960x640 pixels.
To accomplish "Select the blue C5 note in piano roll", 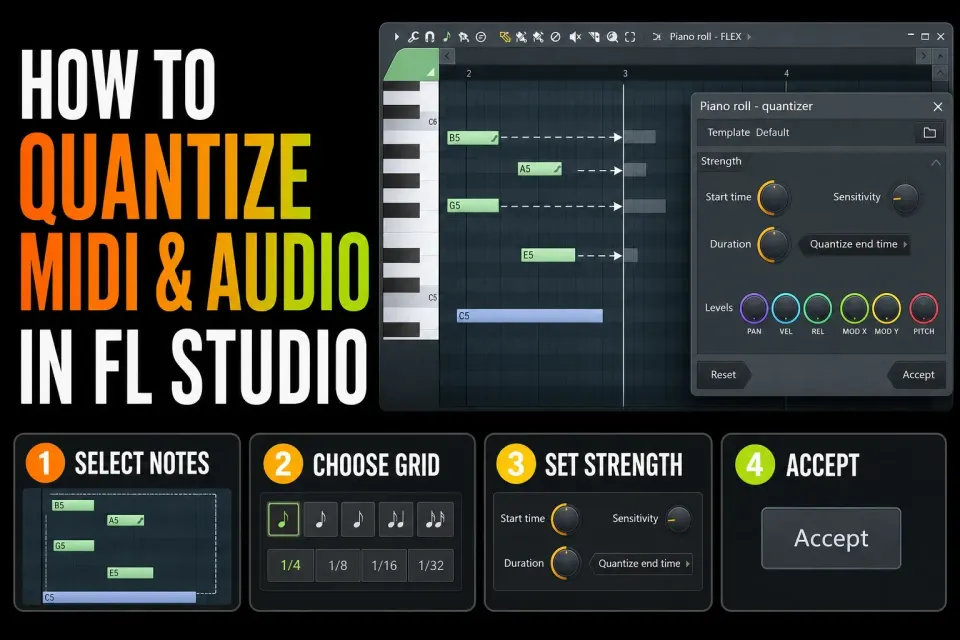I will click(x=530, y=315).
